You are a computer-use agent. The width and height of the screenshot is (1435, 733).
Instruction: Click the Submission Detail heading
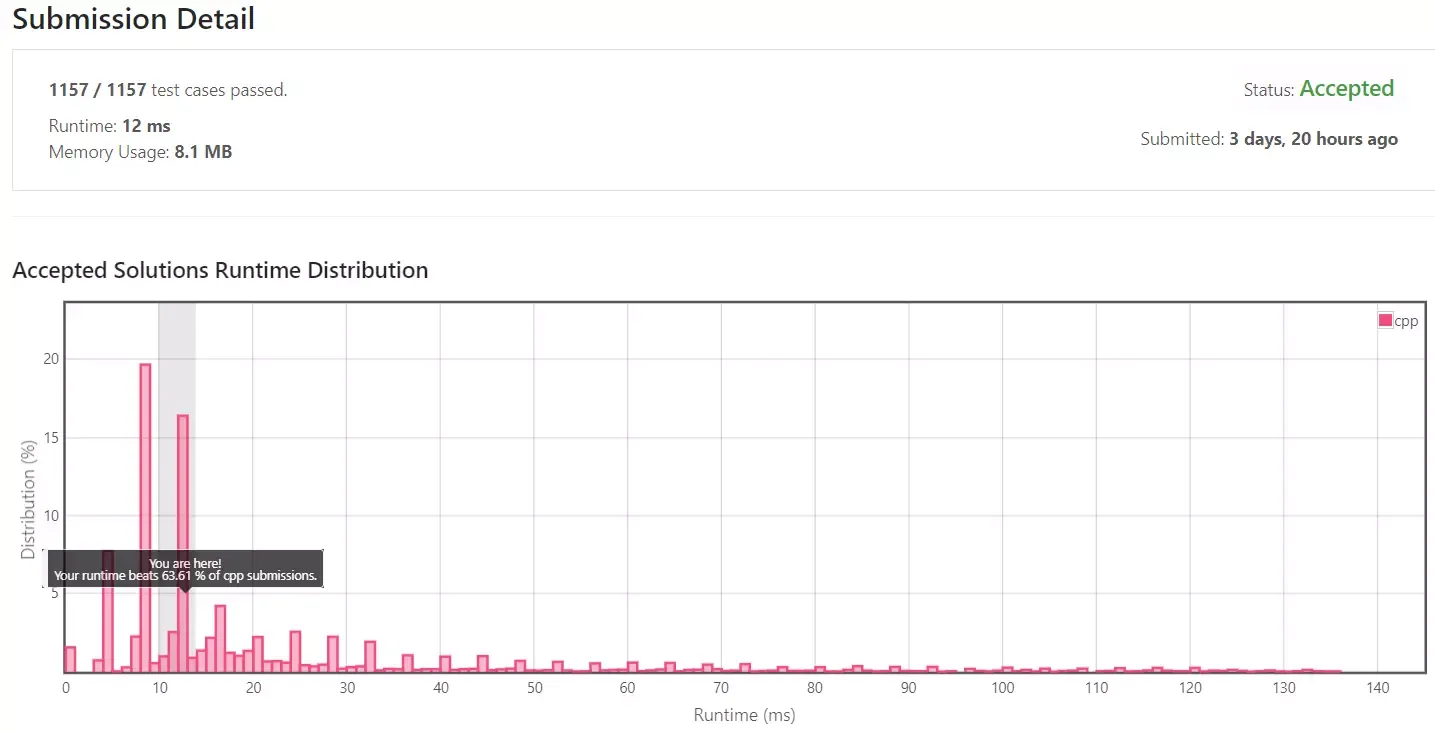pos(134,18)
